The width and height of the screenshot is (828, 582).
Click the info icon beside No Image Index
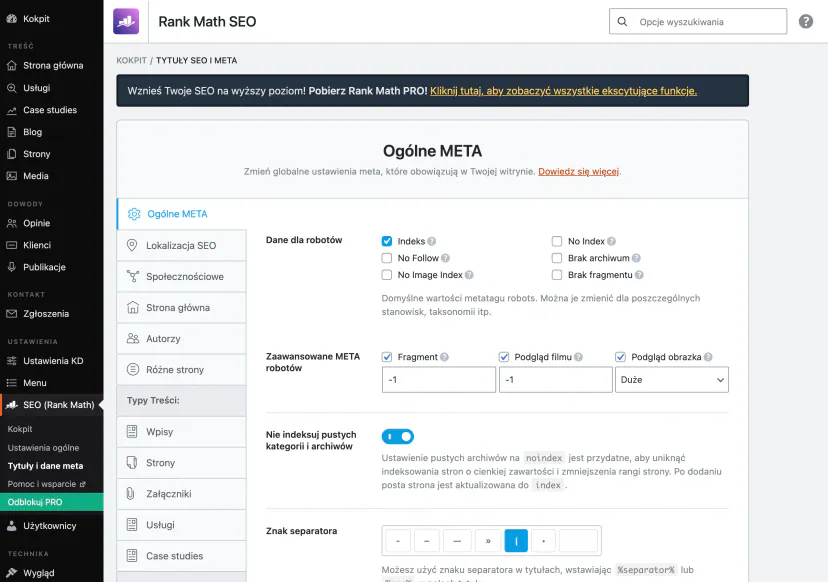pos(469,275)
